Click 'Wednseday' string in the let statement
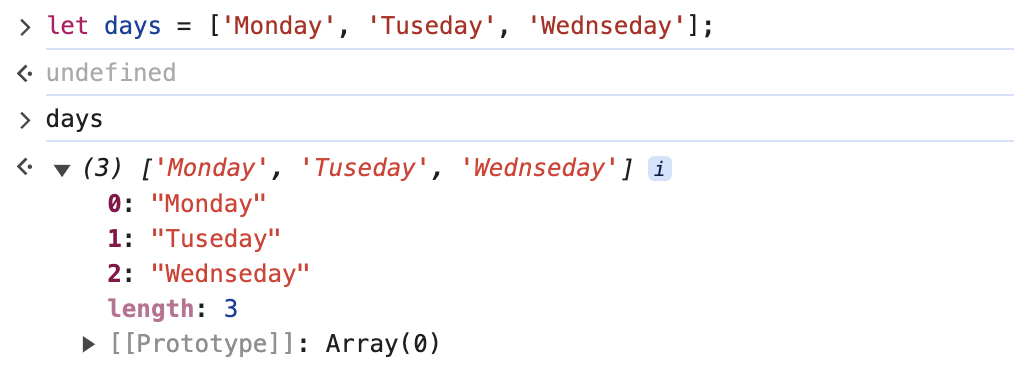Viewport: 1014px width, 374px height. (x=607, y=27)
